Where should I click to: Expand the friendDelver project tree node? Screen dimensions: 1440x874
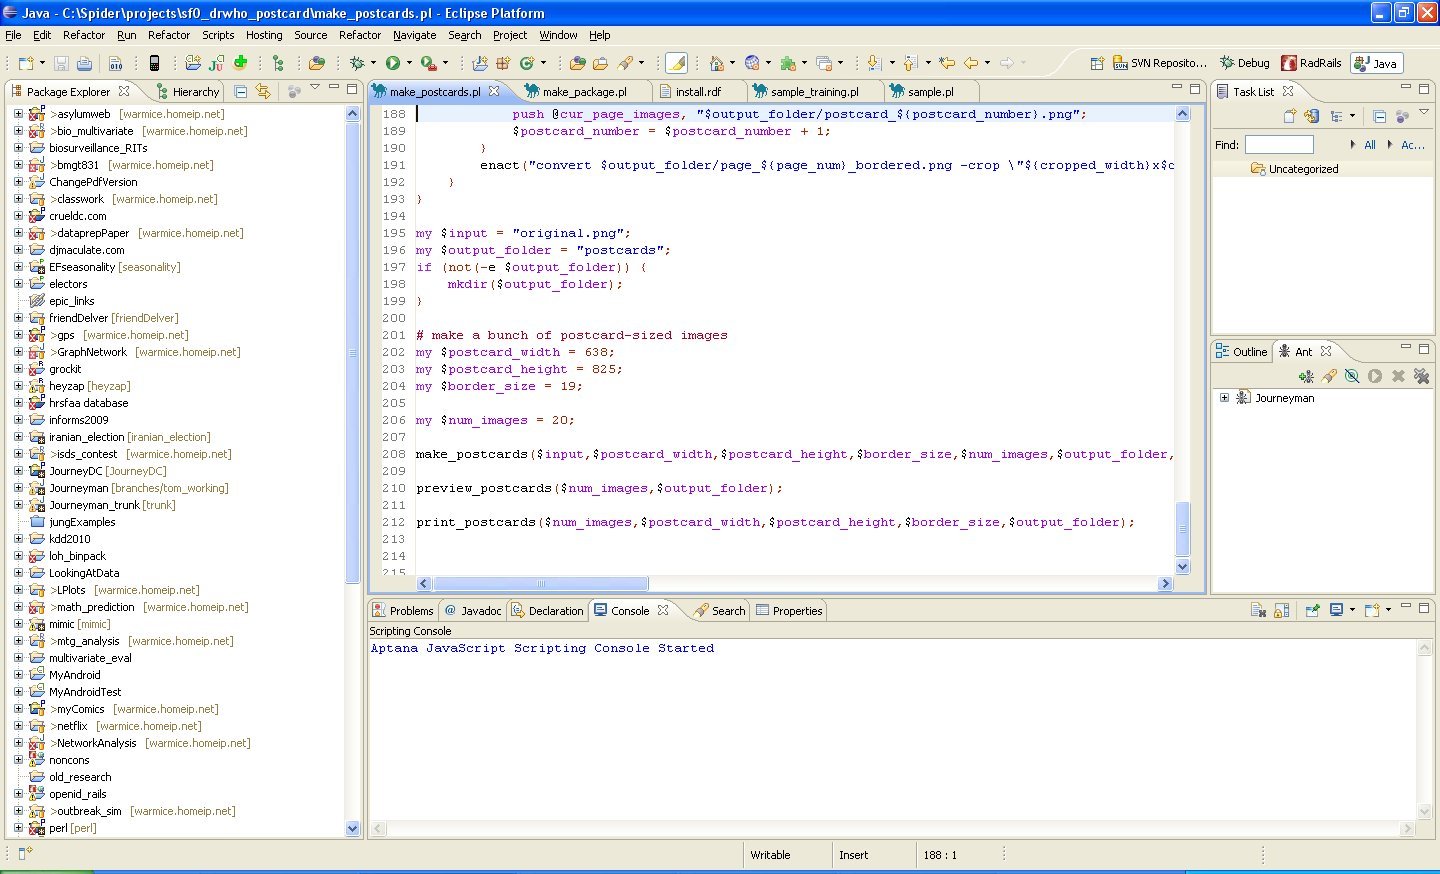click(18, 318)
